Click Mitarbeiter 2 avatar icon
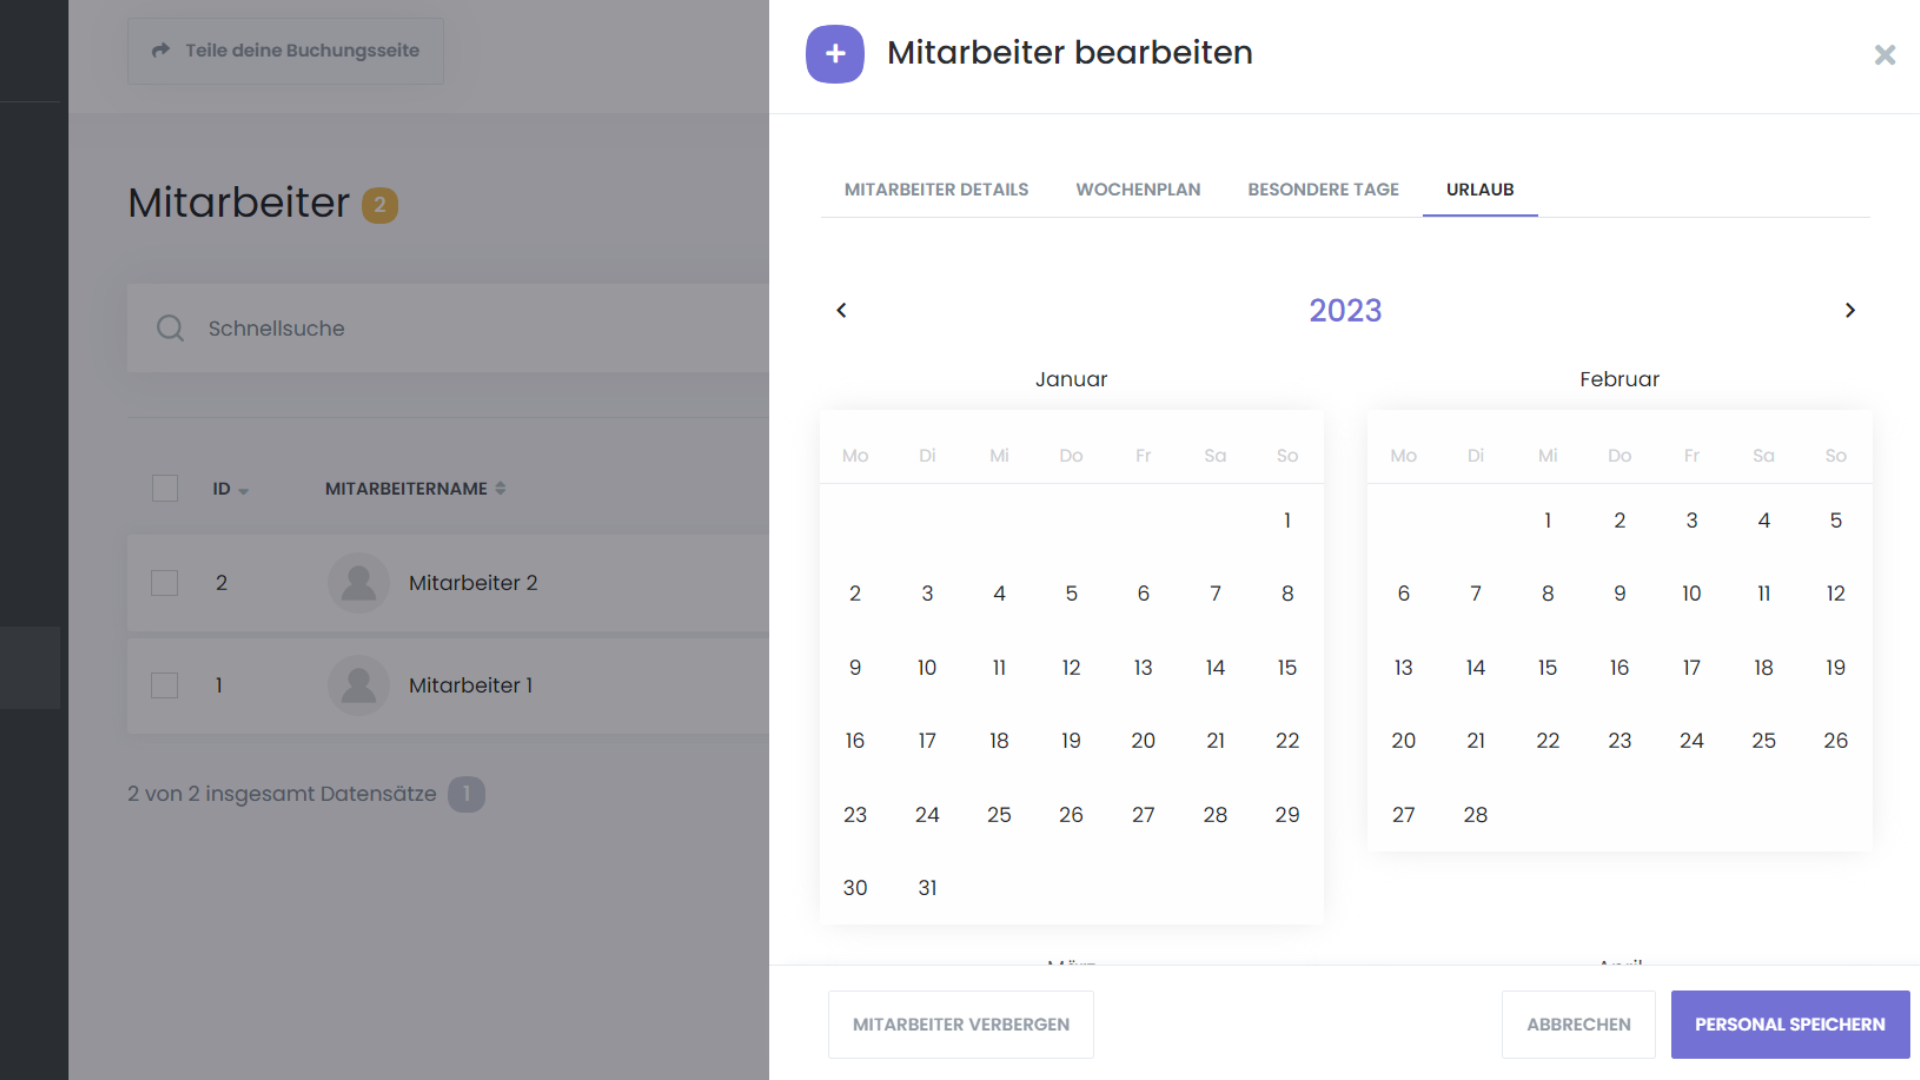This screenshot has width=1920, height=1080. (358, 583)
